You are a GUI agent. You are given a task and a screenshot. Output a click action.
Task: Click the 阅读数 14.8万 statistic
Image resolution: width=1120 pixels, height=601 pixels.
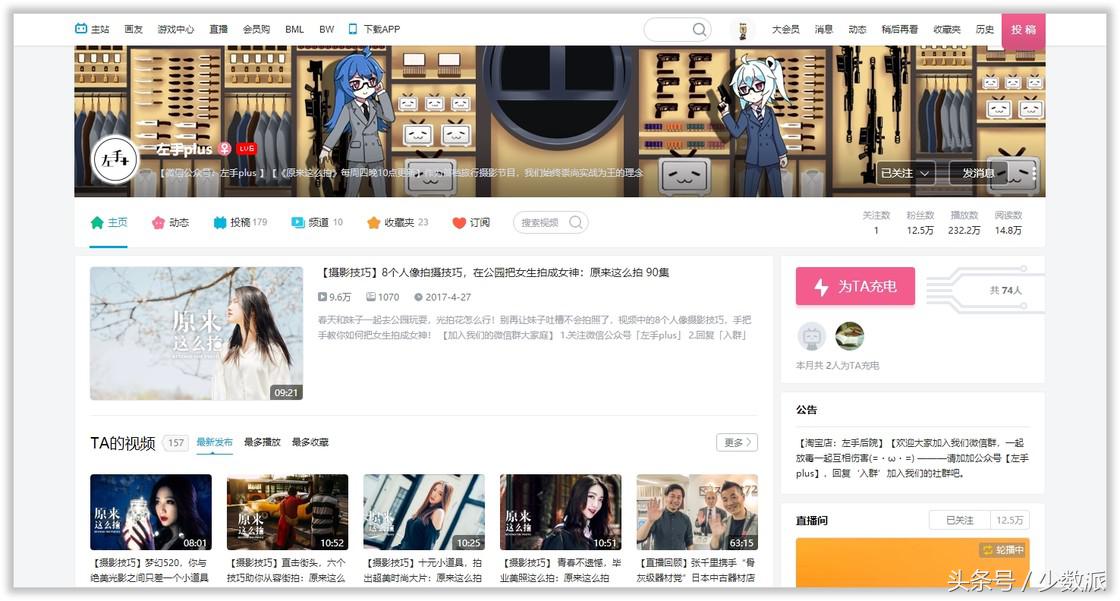1008,223
